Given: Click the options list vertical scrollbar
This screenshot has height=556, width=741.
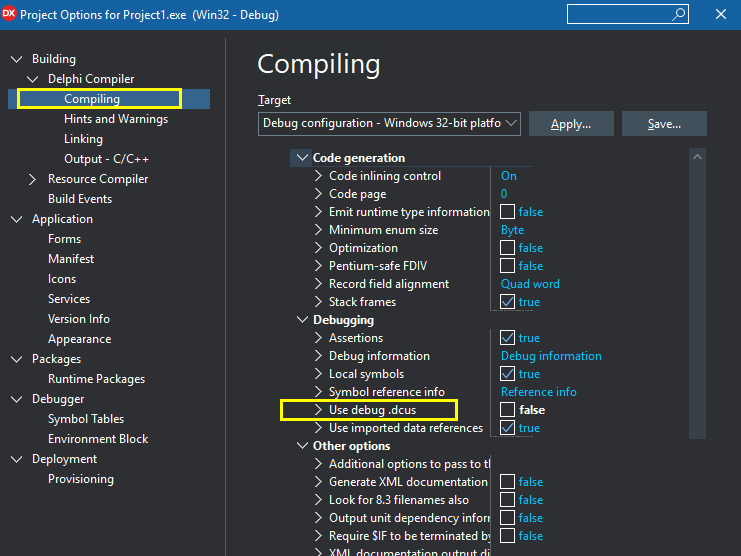Looking at the screenshot, I should (697, 350).
